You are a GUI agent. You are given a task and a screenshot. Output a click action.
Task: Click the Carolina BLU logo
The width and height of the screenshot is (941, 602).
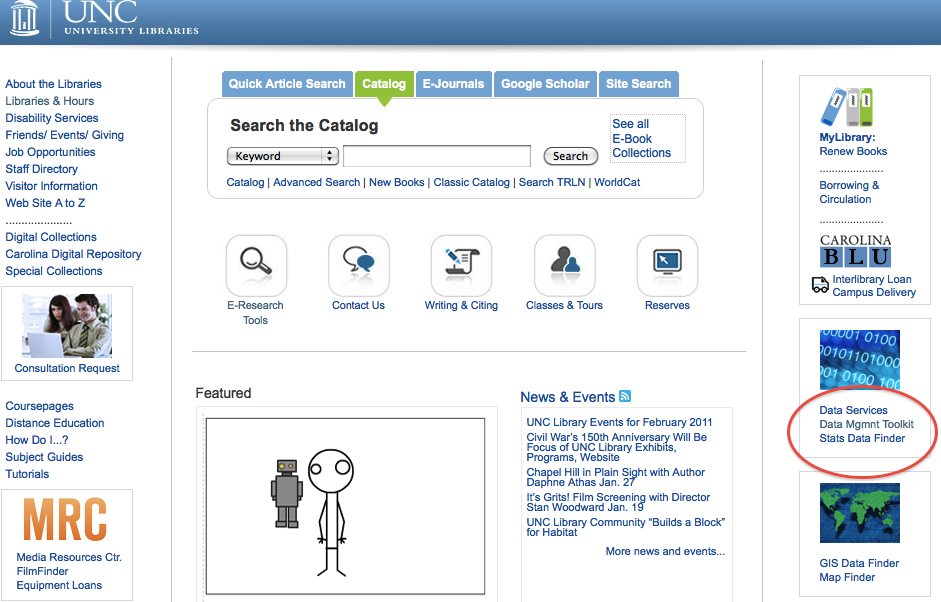855,250
